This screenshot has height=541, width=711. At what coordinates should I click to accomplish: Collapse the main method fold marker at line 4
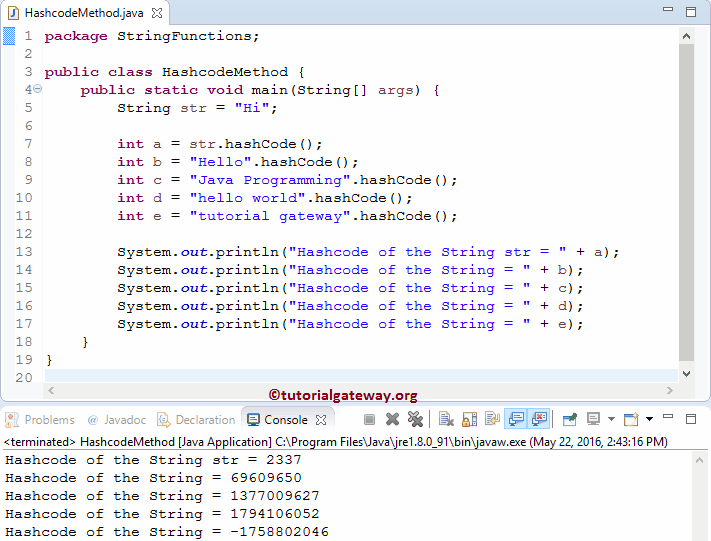pos(38,89)
